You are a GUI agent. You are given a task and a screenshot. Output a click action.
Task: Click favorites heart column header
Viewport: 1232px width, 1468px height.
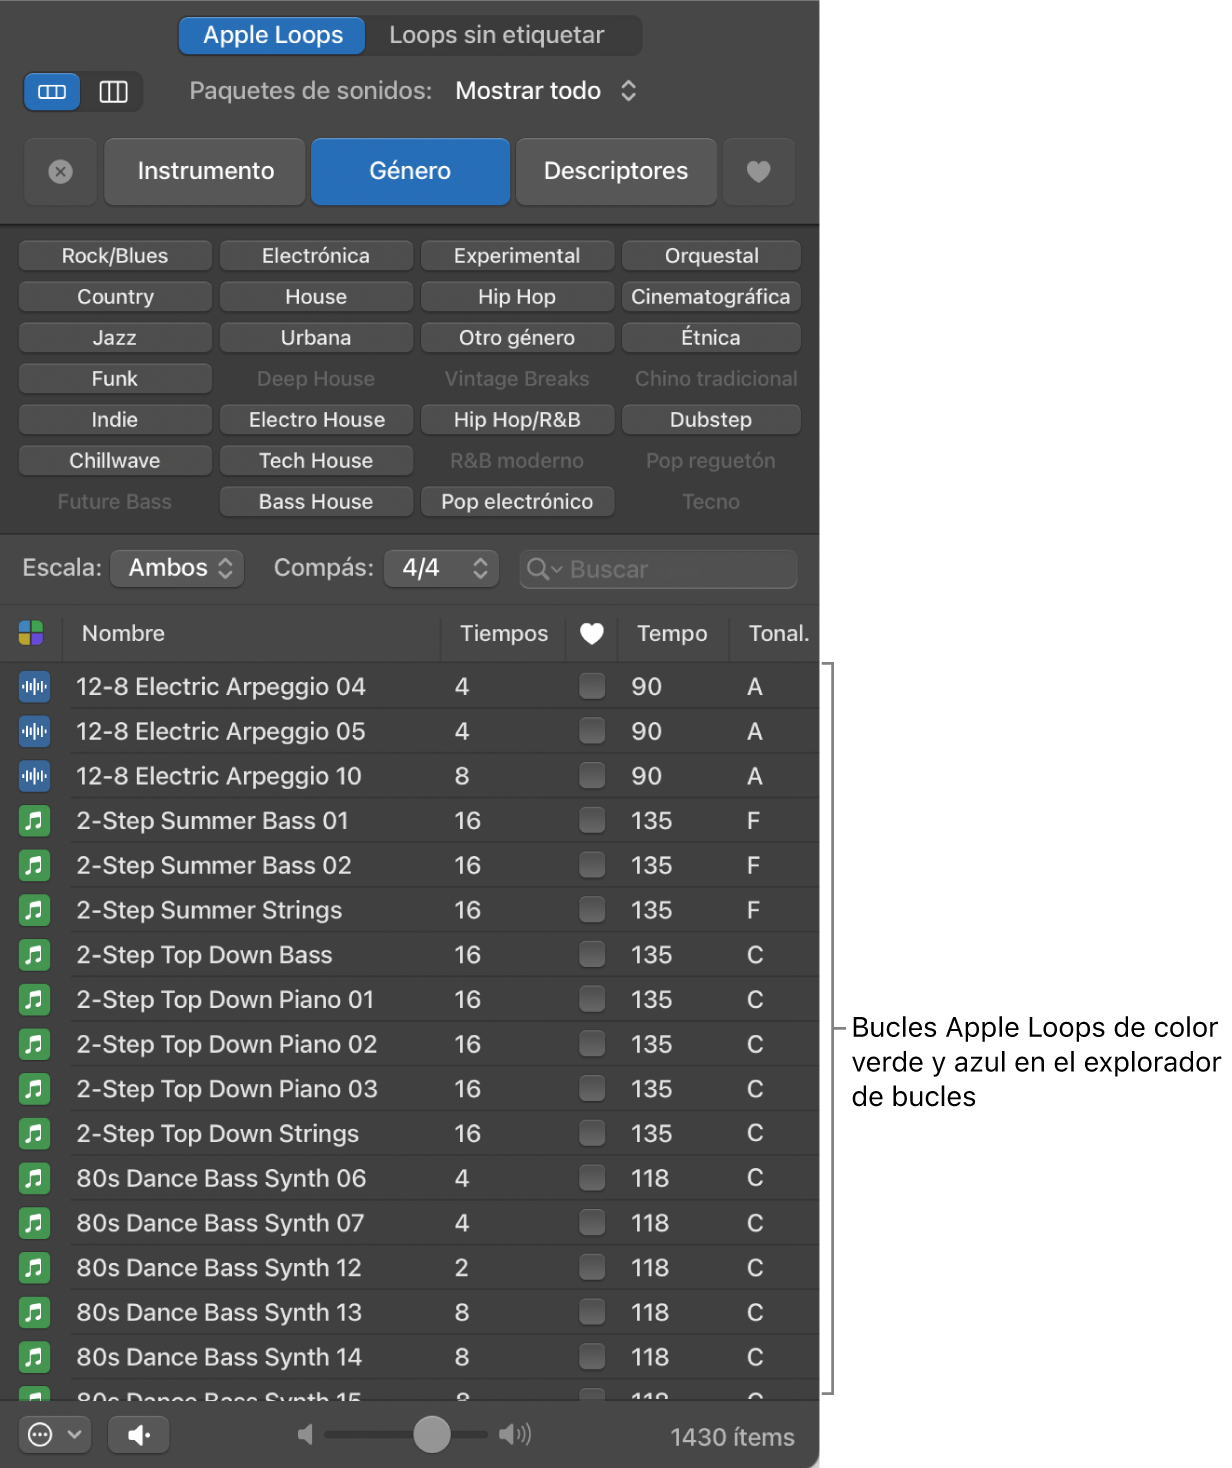click(592, 634)
